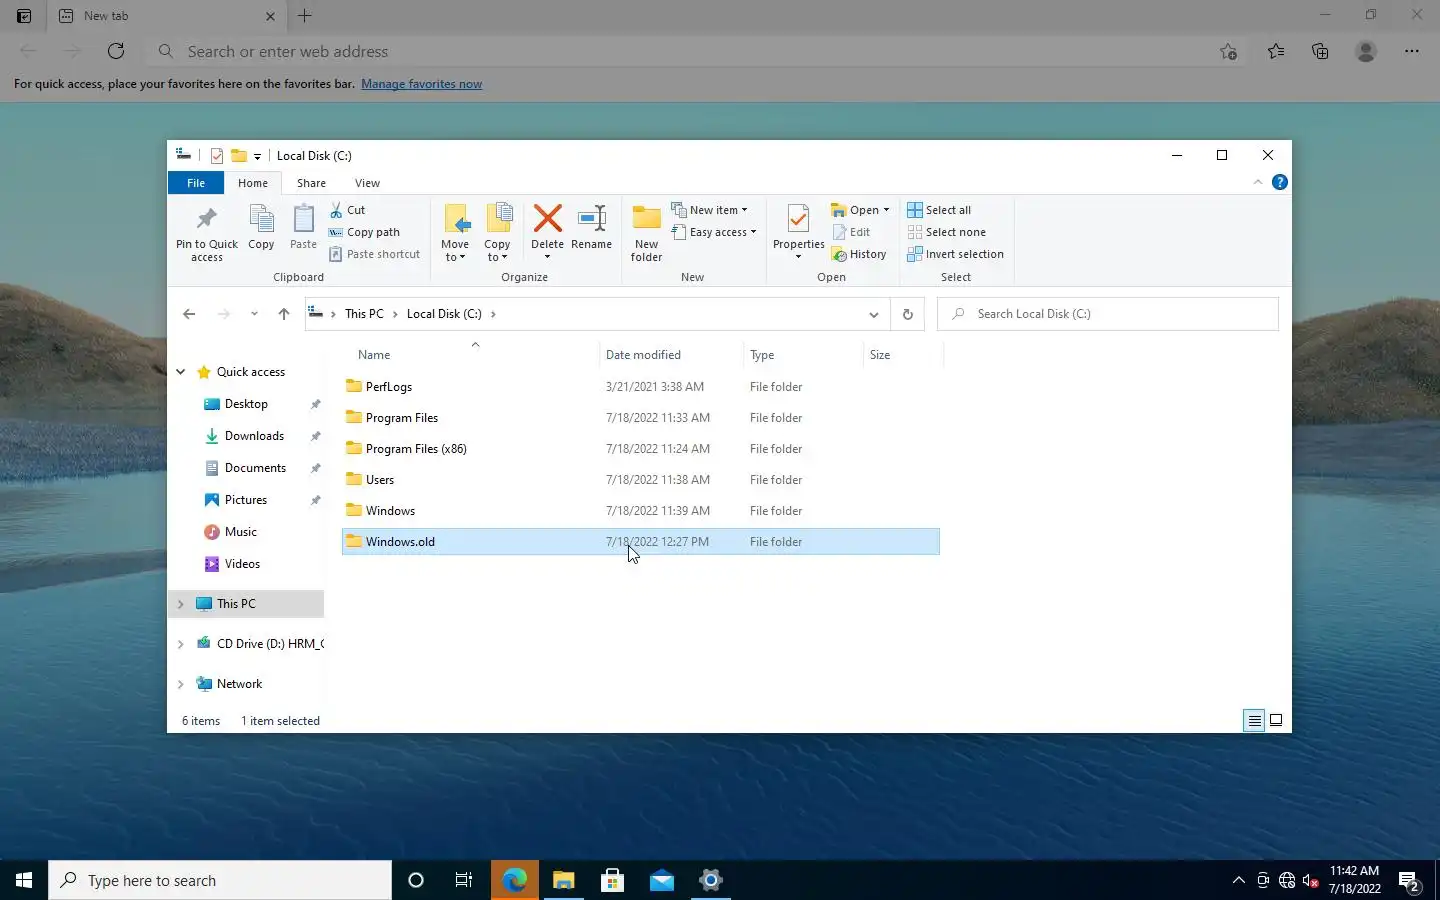The height and width of the screenshot is (900, 1440).
Task: Switch to the Share ribbon tab
Action: click(311, 183)
